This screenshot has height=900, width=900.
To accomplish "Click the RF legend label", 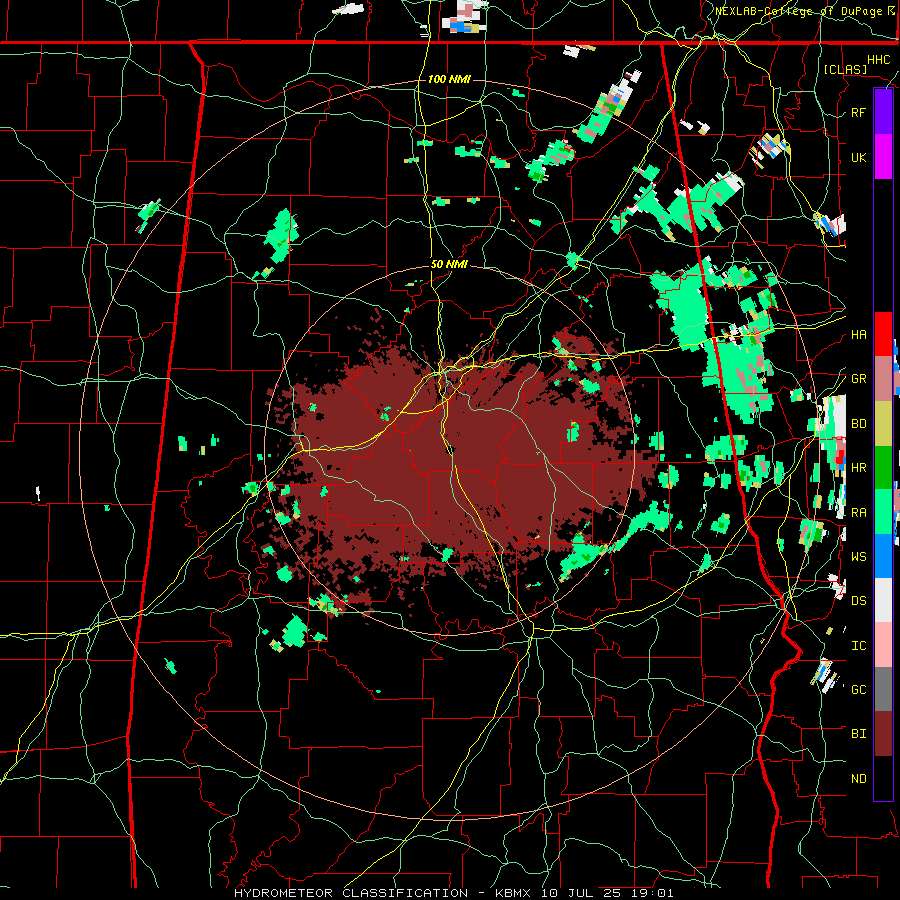I will pos(858,112).
